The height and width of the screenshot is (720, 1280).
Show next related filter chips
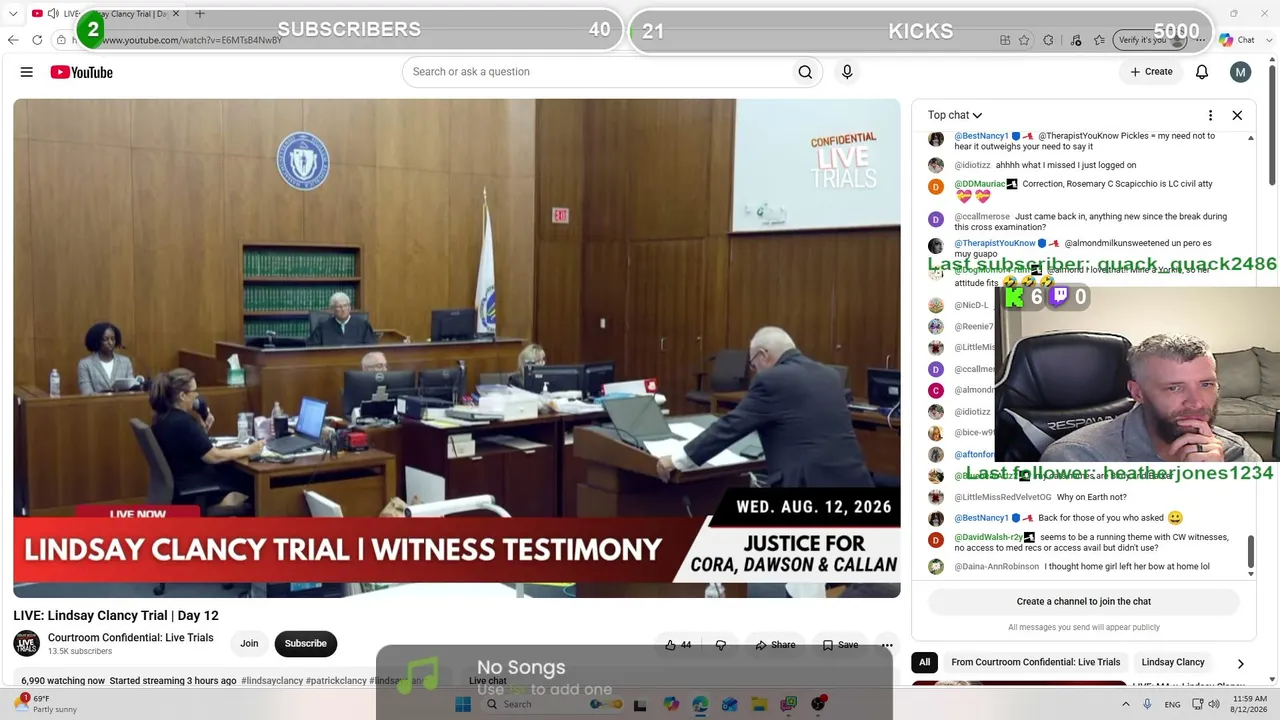[x=1240, y=663]
